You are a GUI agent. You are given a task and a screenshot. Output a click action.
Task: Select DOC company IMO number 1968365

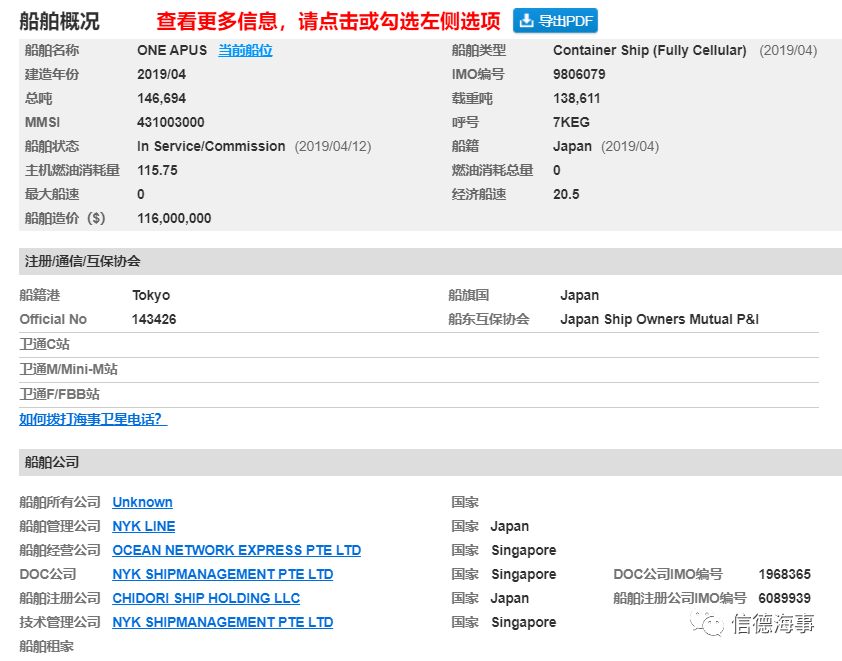(785, 574)
